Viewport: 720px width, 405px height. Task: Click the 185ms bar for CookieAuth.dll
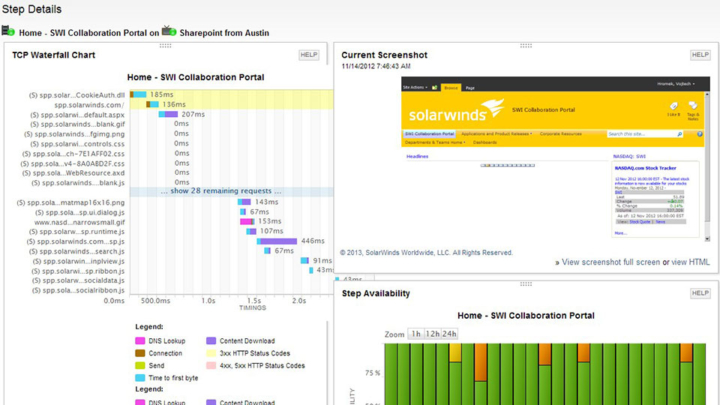pos(138,95)
